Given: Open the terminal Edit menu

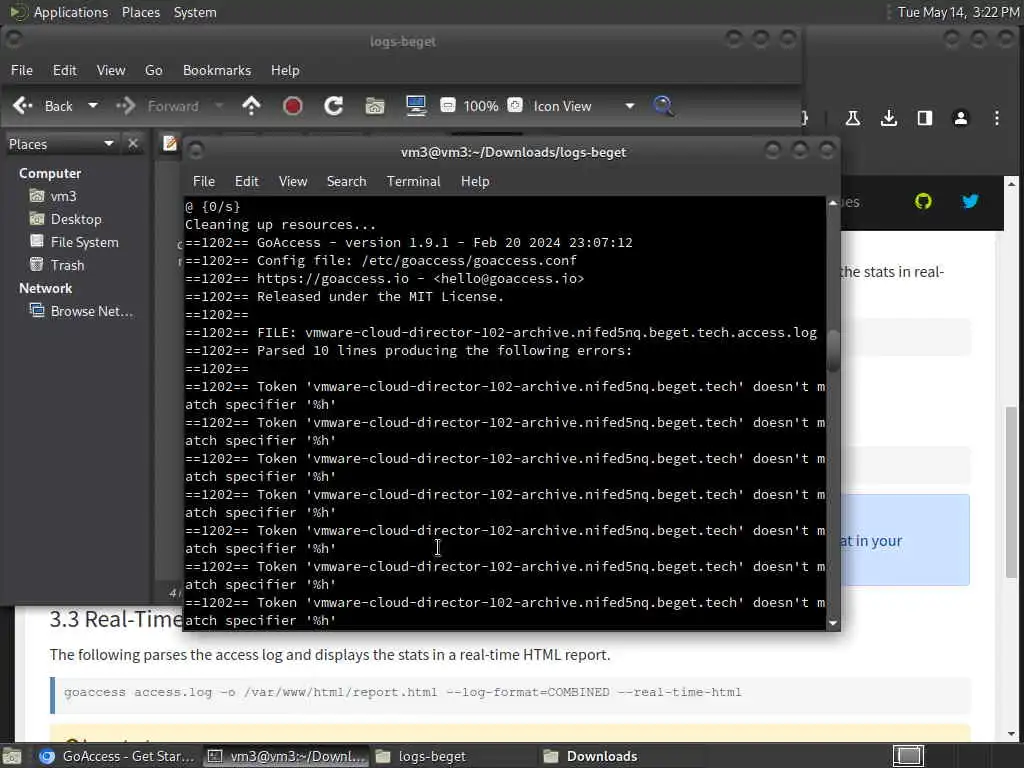Looking at the screenshot, I should (247, 181).
